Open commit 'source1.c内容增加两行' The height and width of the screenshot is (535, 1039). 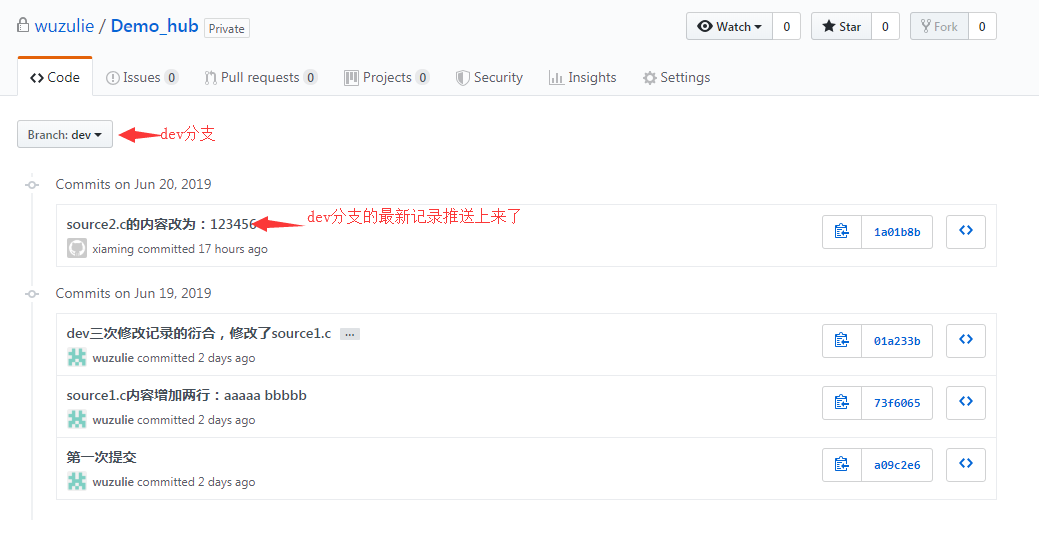pyautogui.click(x=186, y=396)
